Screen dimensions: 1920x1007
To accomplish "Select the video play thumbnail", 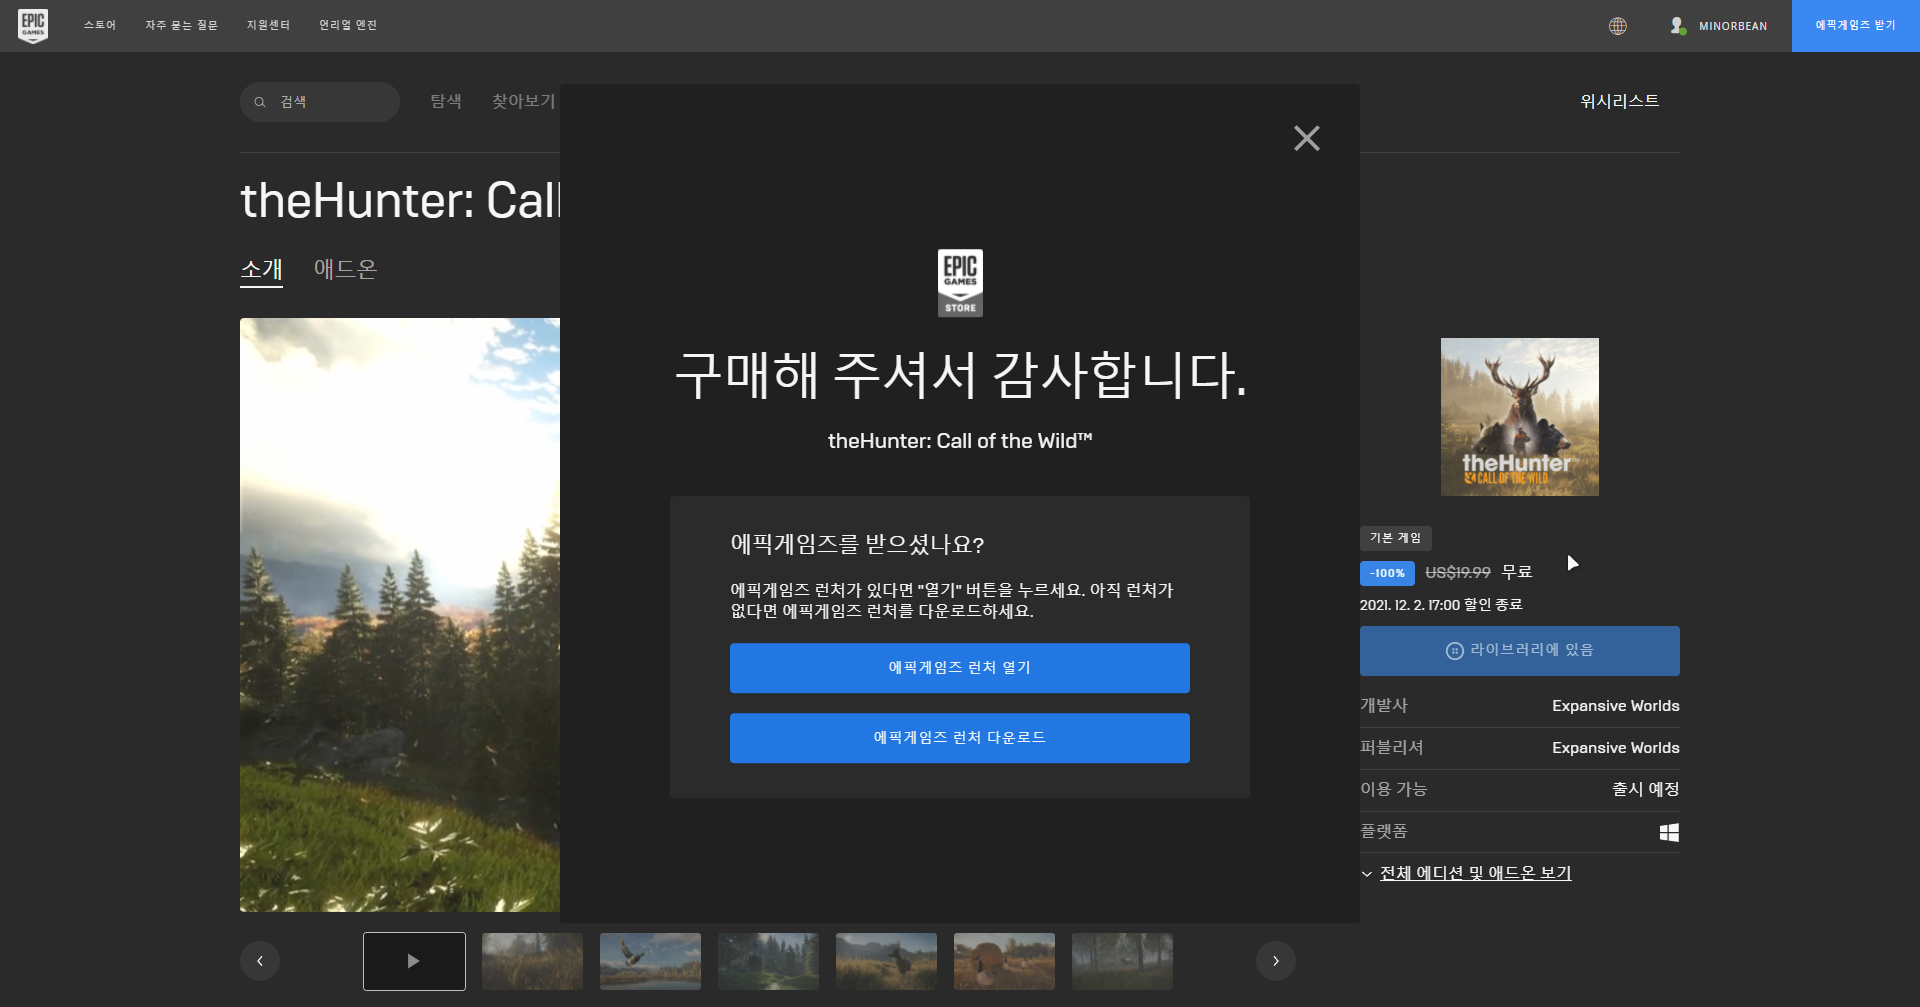I will 414,961.
